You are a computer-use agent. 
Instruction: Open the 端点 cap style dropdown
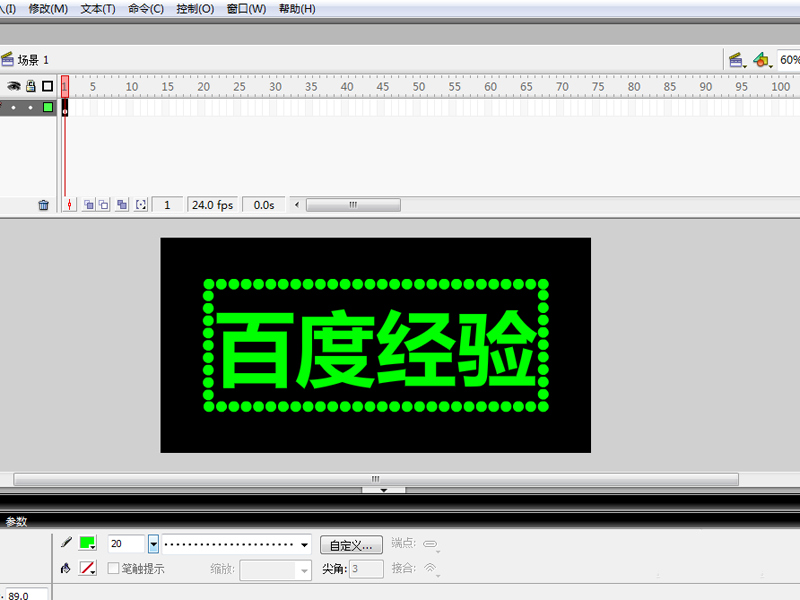[431, 544]
